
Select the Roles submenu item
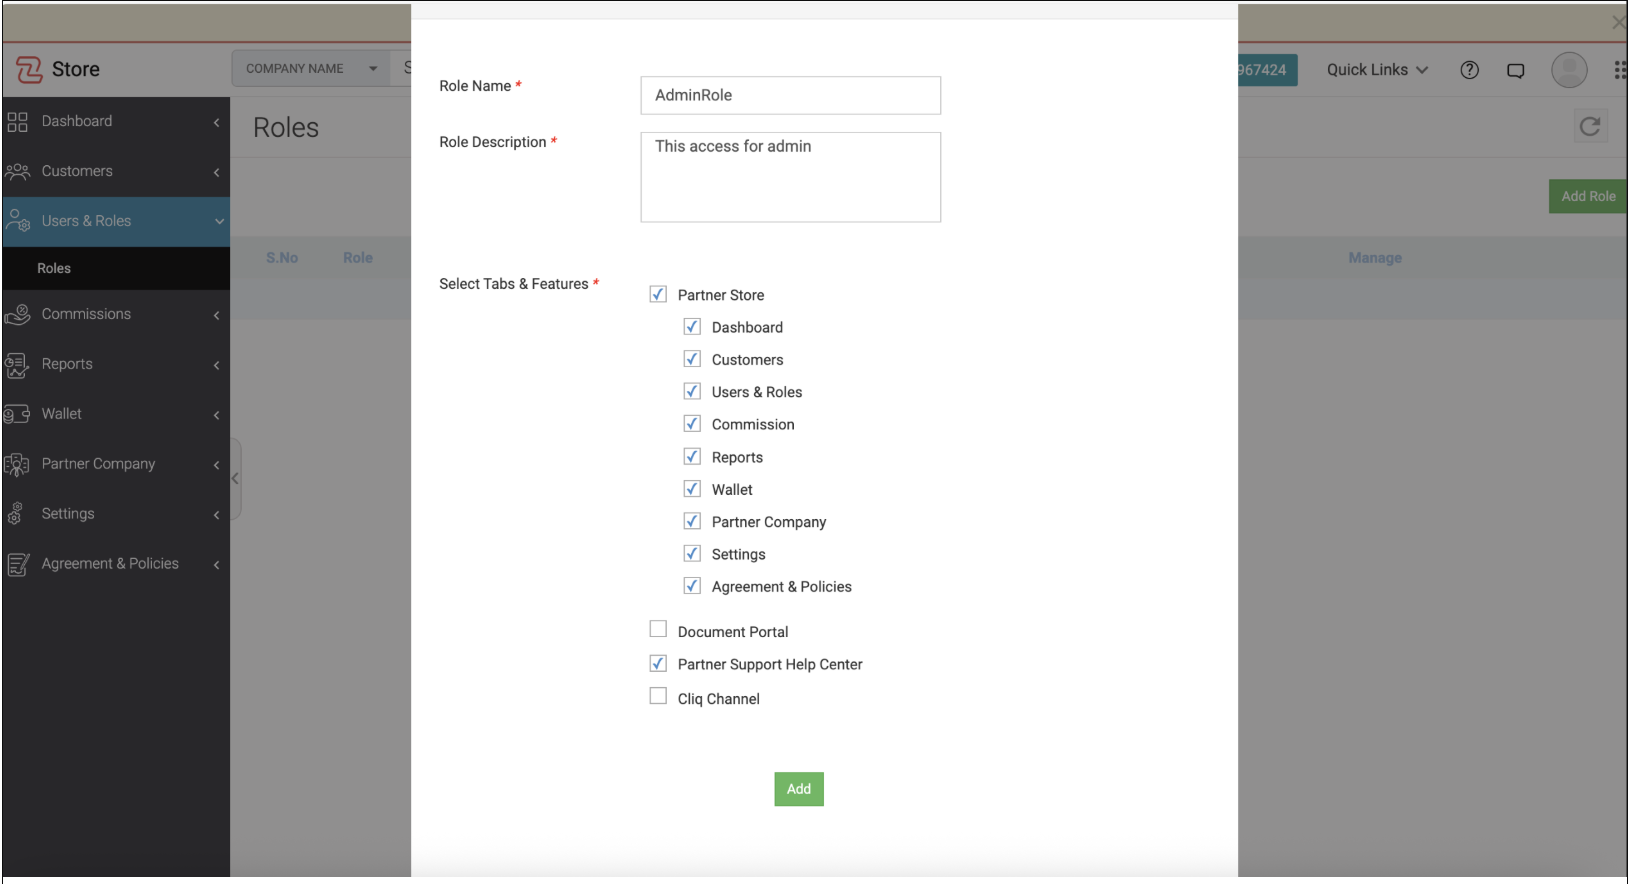pos(116,269)
